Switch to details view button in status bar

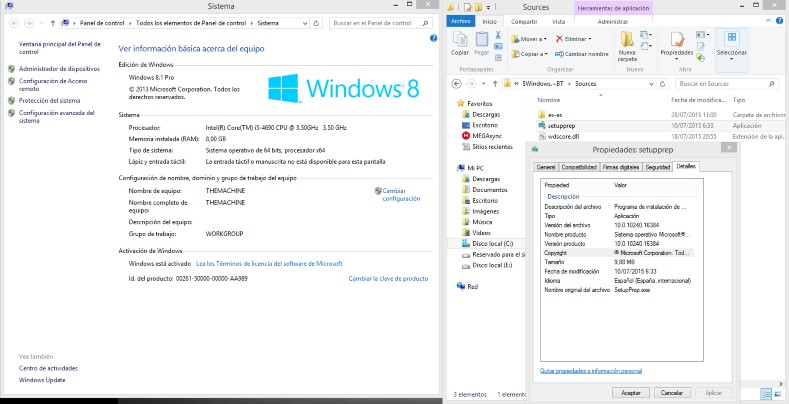point(766,394)
